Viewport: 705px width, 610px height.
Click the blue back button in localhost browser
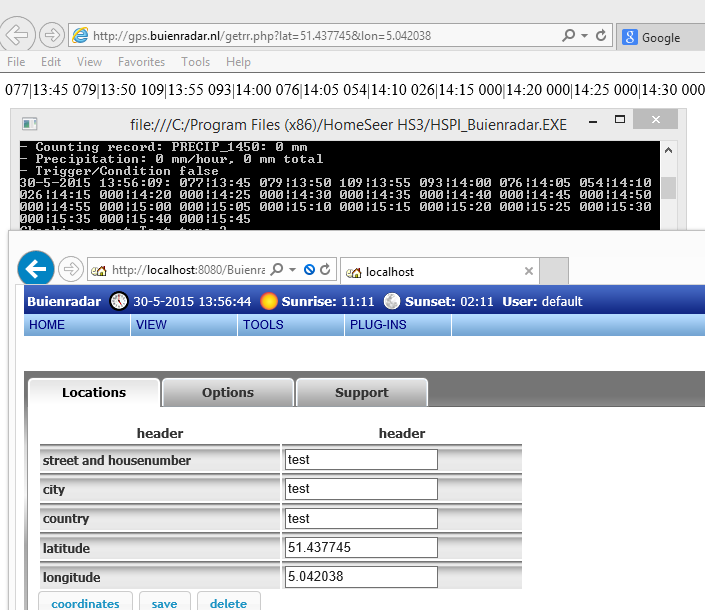tap(36, 269)
